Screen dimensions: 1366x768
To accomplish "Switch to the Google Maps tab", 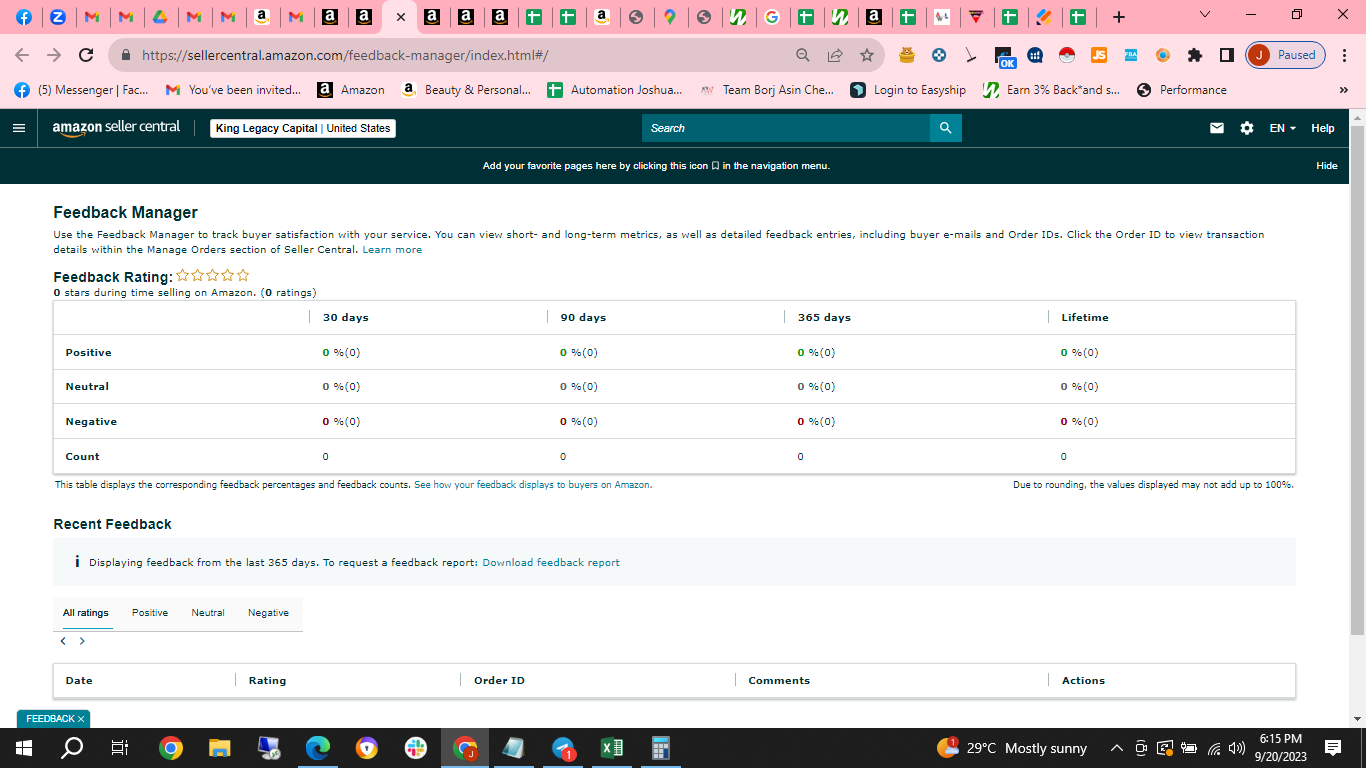I will (670, 17).
